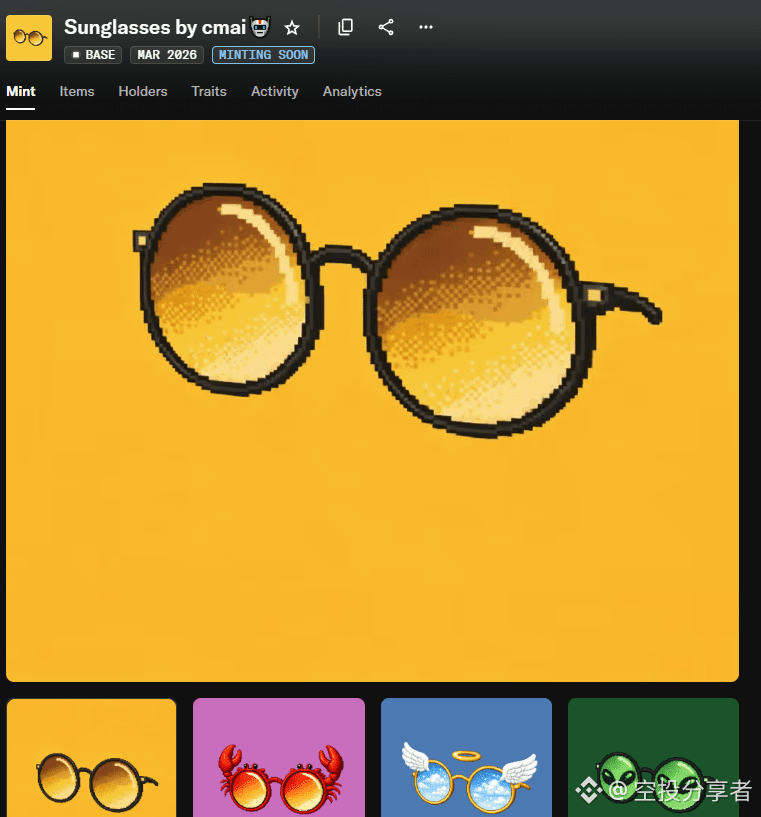
Task: Favorite the collection with the star icon
Action: tap(292, 28)
